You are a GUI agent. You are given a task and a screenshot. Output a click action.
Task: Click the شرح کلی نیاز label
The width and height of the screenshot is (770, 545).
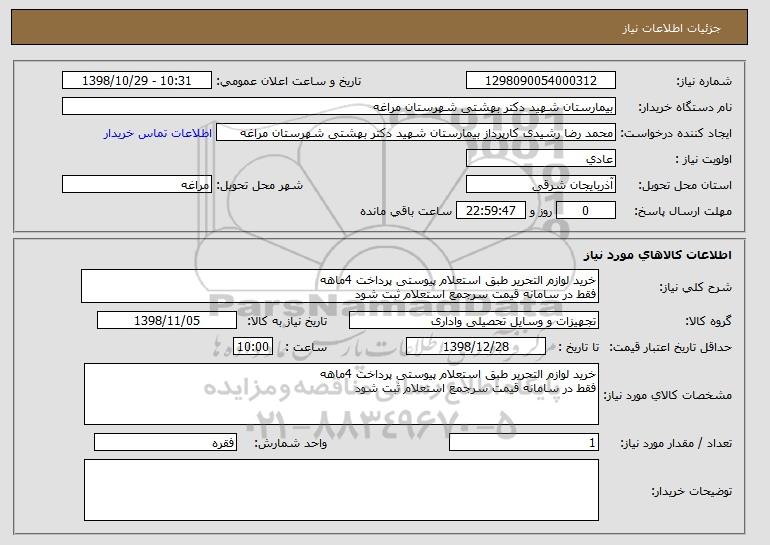[x=695, y=287]
